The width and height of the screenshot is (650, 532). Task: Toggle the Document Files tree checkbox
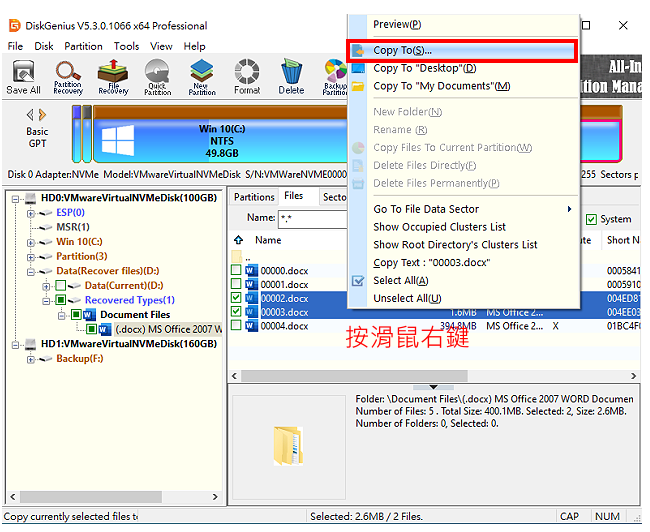pos(76,314)
